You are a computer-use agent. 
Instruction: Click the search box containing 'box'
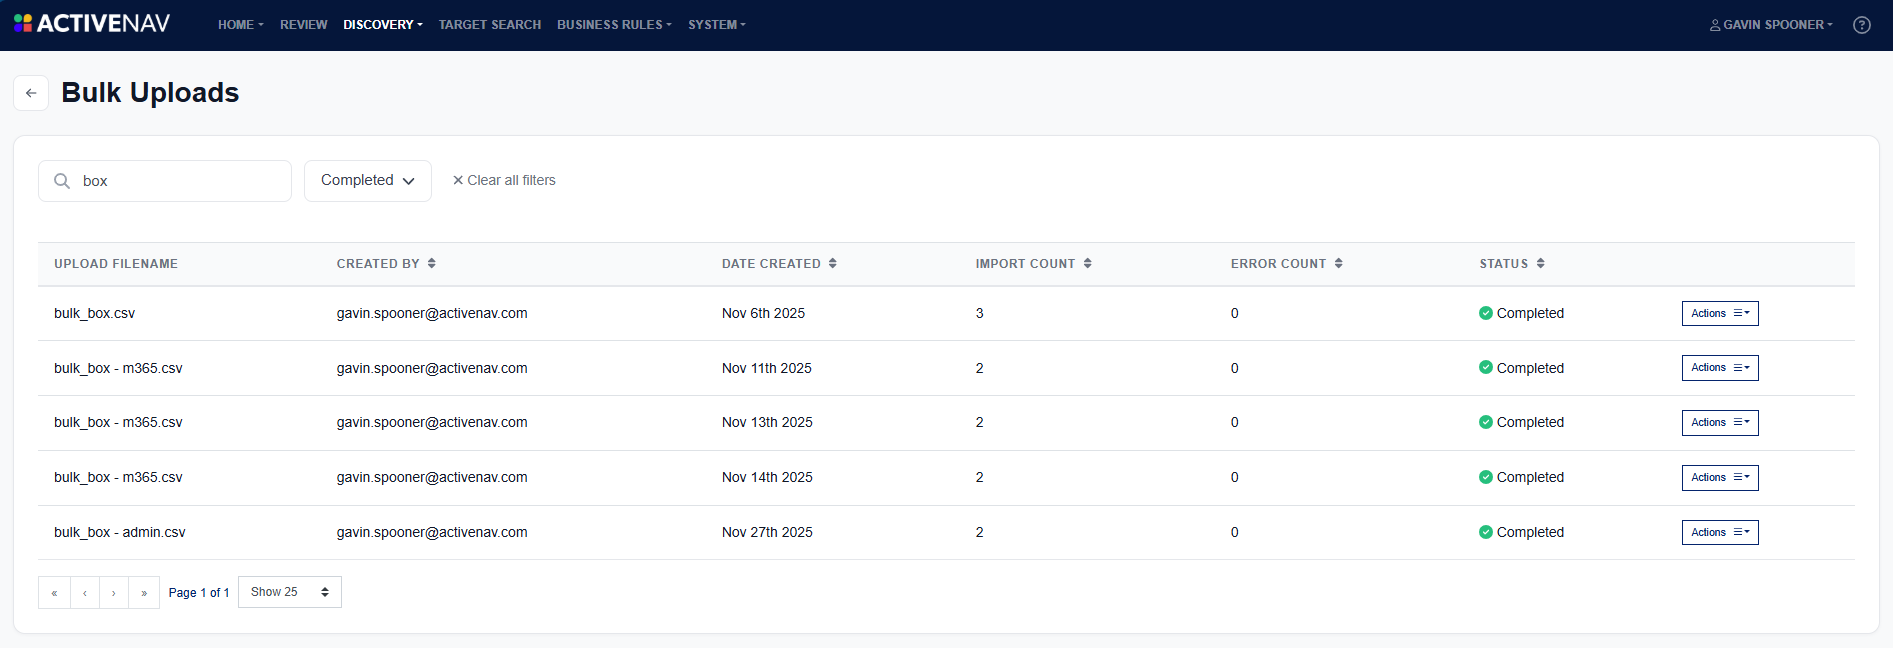(x=165, y=181)
